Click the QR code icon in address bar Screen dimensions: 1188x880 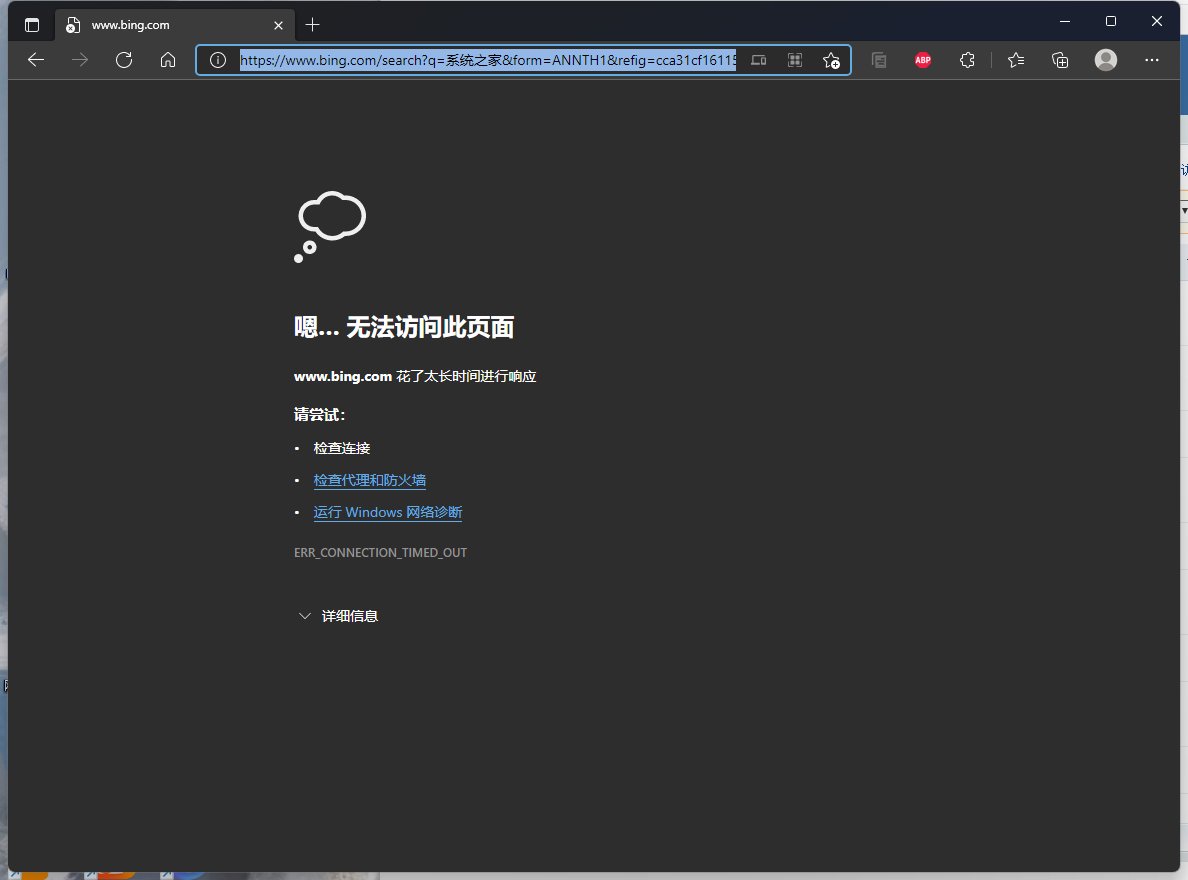(795, 60)
